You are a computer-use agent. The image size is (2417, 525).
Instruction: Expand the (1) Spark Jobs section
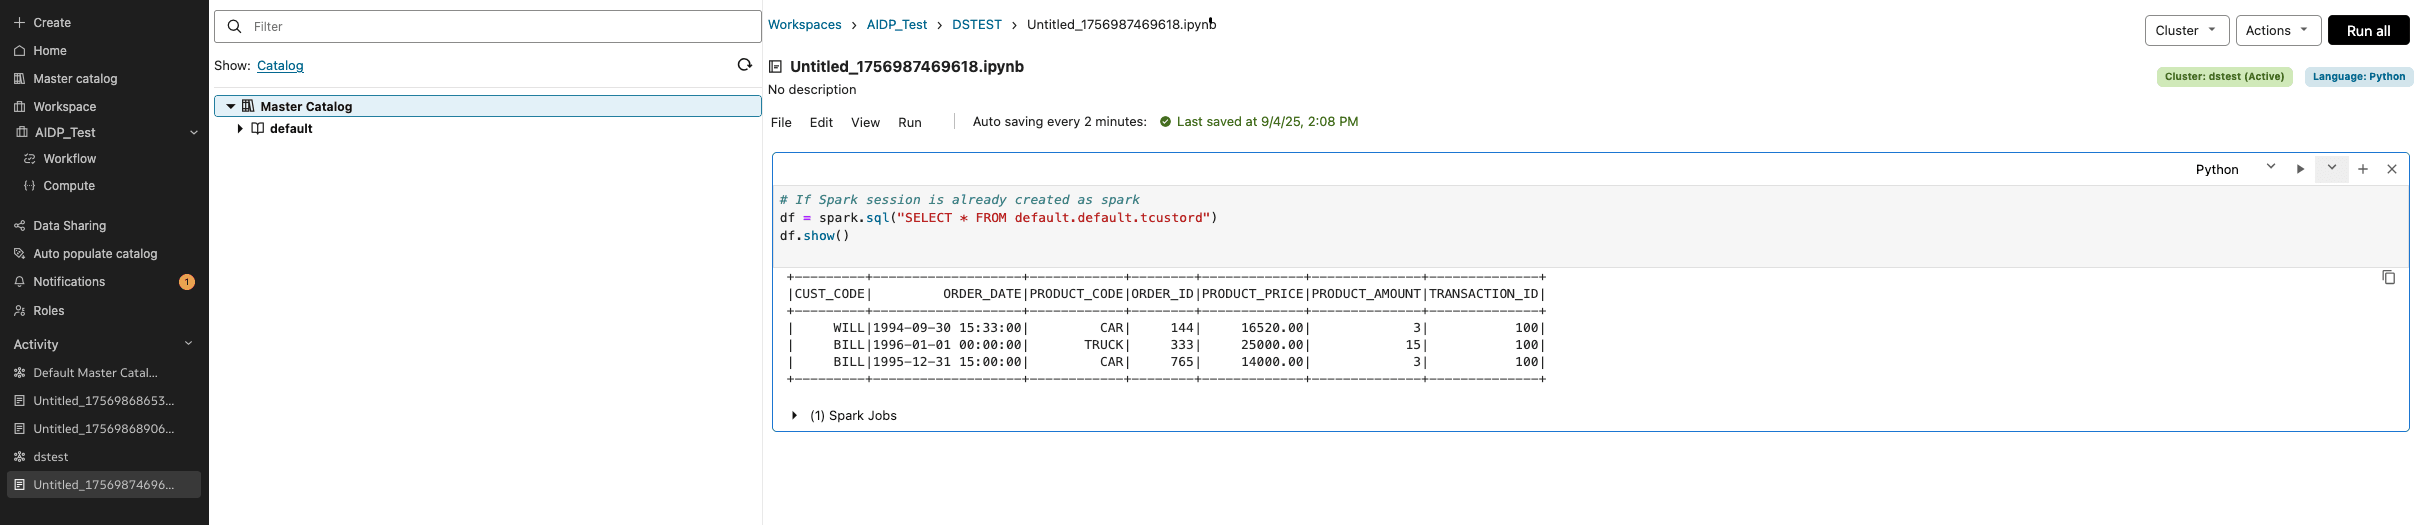(x=794, y=415)
